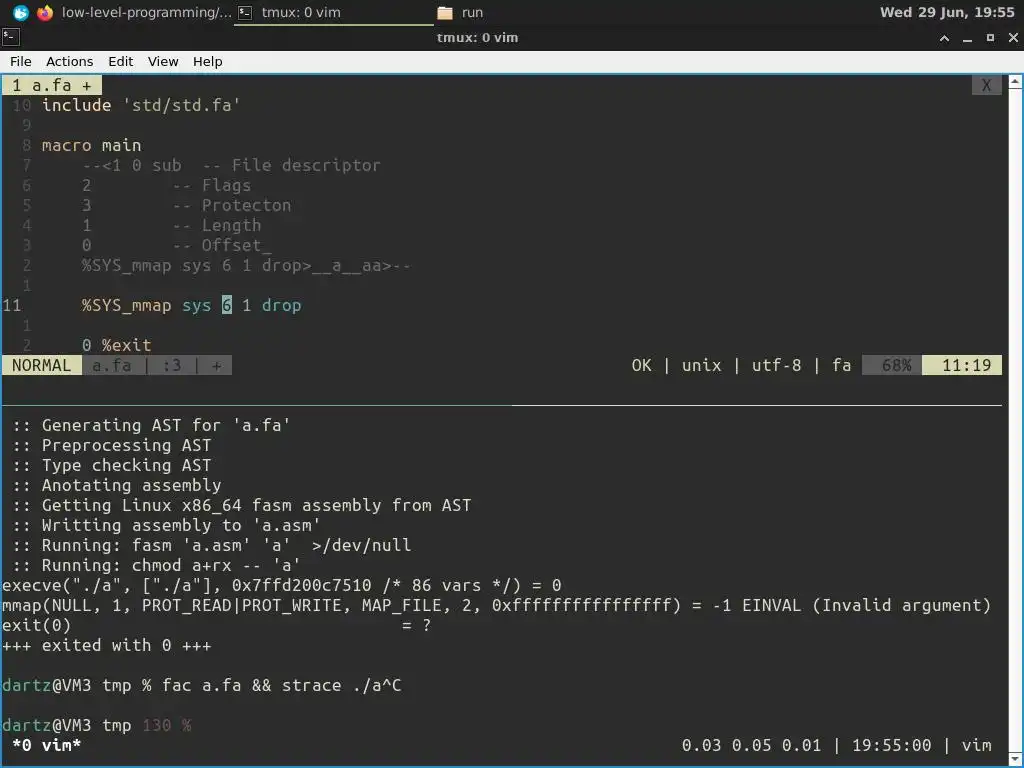Image resolution: width=1024 pixels, height=768 pixels.
Task: Click 'unix' file format in statusline
Action: (701, 365)
